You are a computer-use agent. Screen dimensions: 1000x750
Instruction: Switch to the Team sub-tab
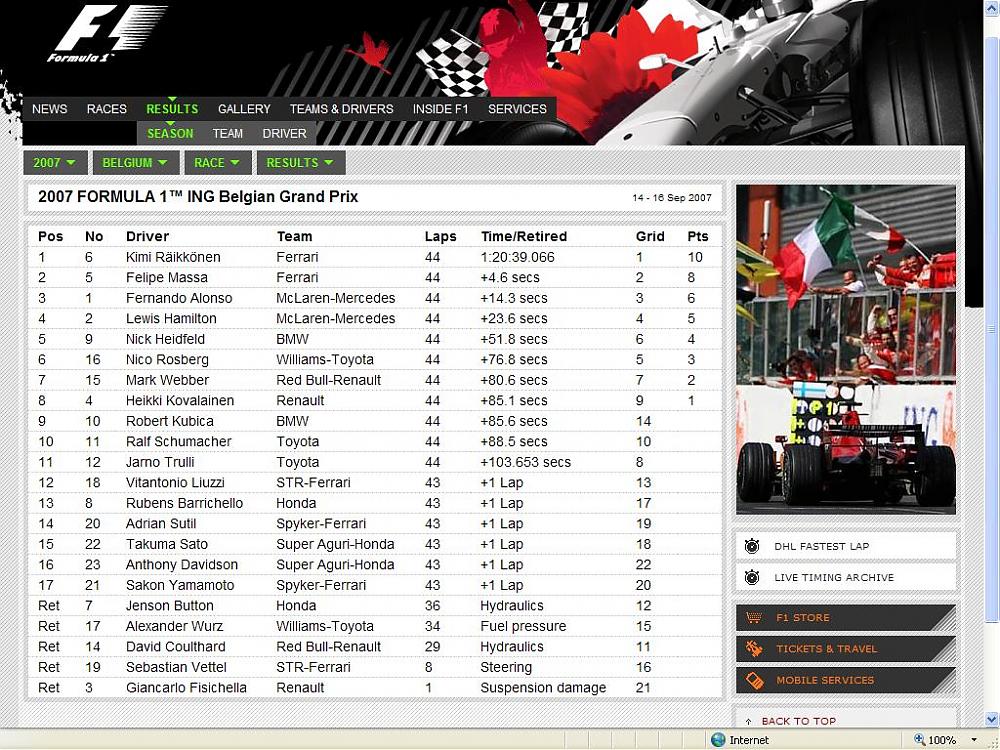point(228,134)
